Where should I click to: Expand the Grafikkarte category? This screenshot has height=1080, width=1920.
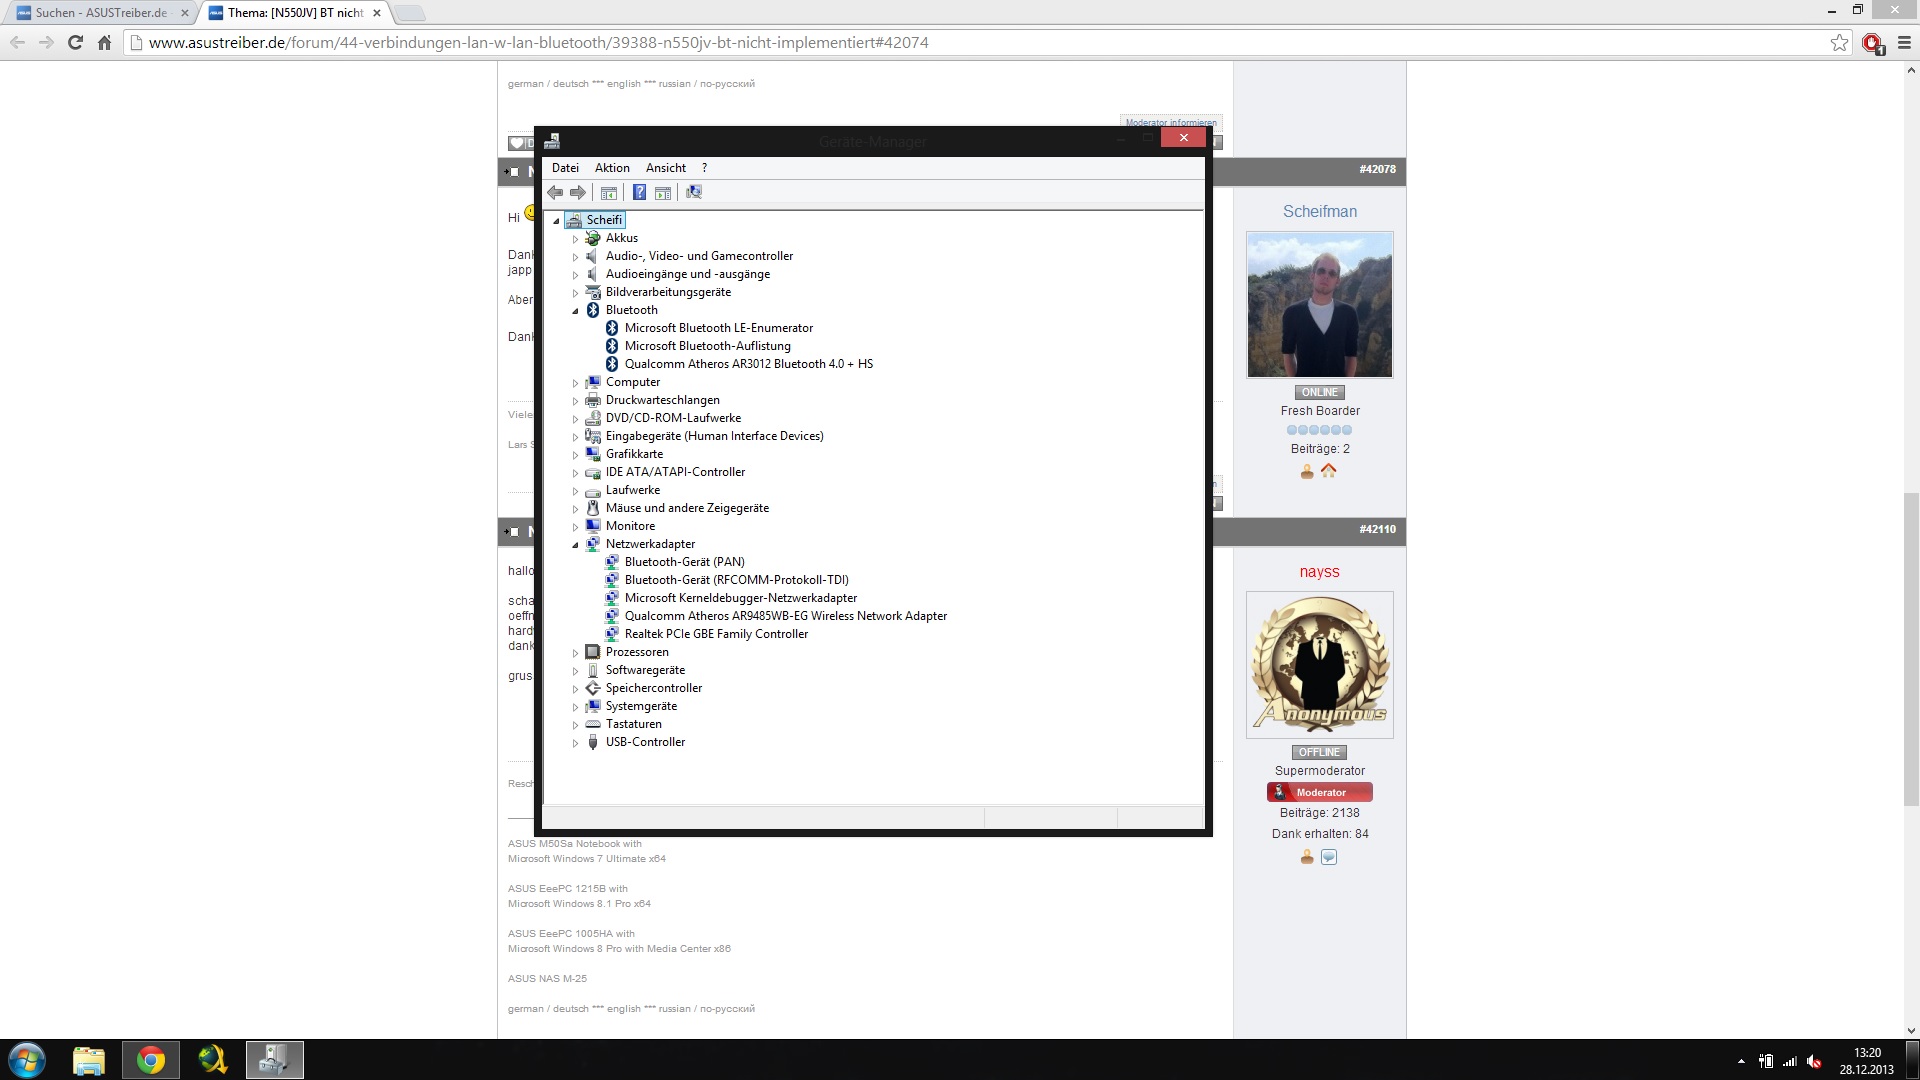coord(576,455)
